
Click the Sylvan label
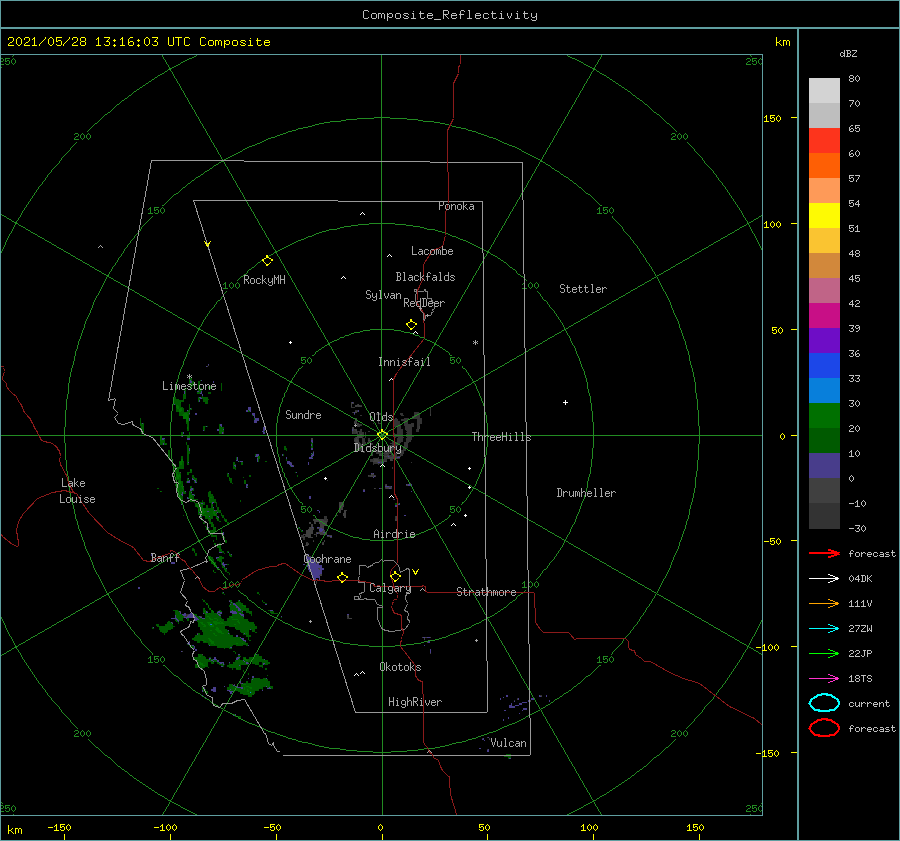pos(383,295)
